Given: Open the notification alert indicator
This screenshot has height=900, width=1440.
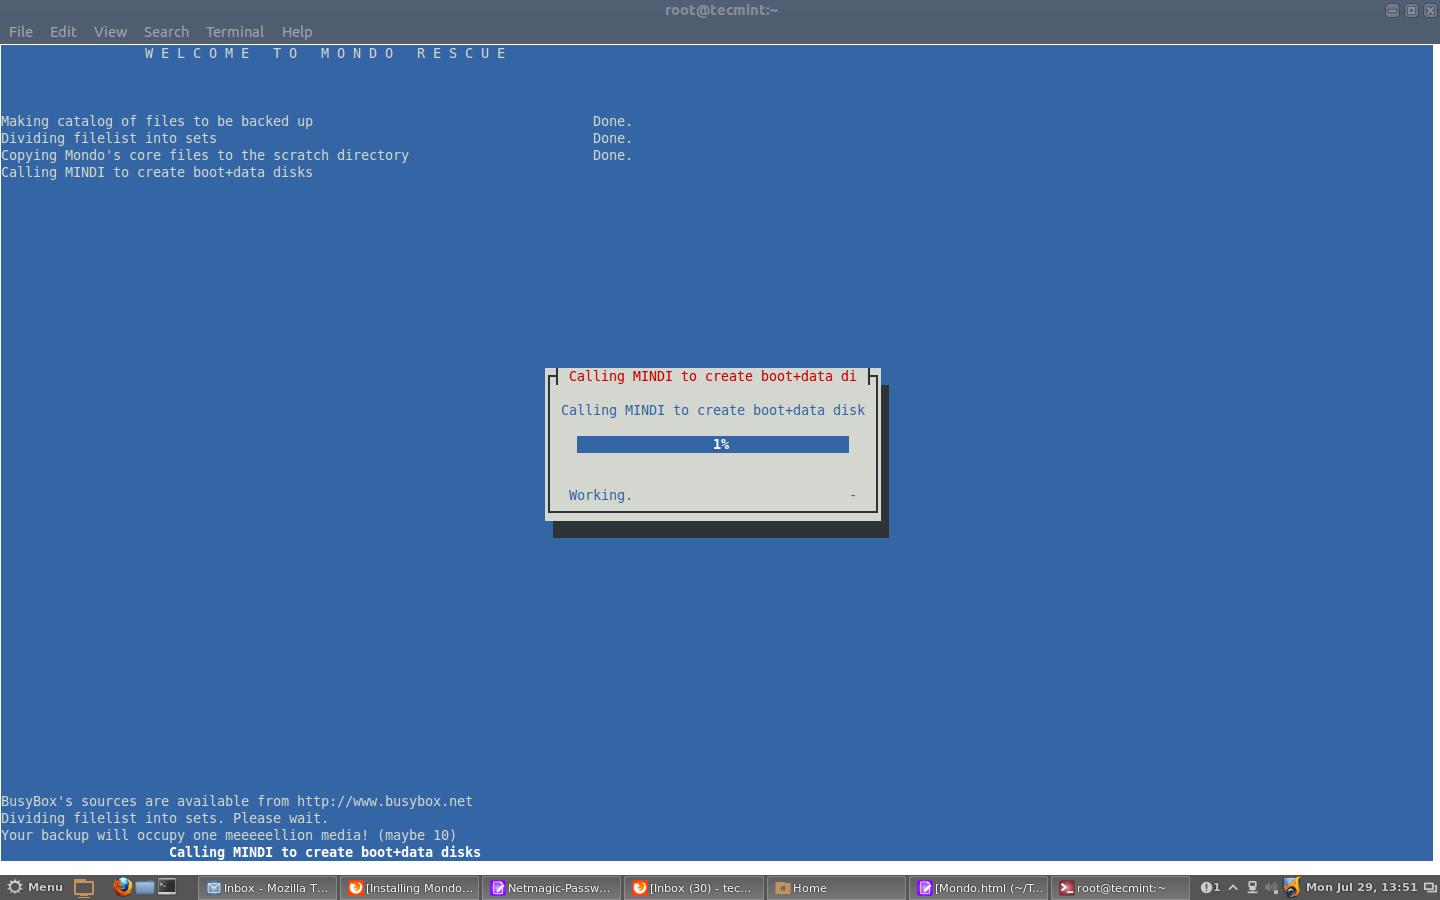Looking at the screenshot, I should tap(1210, 887).
